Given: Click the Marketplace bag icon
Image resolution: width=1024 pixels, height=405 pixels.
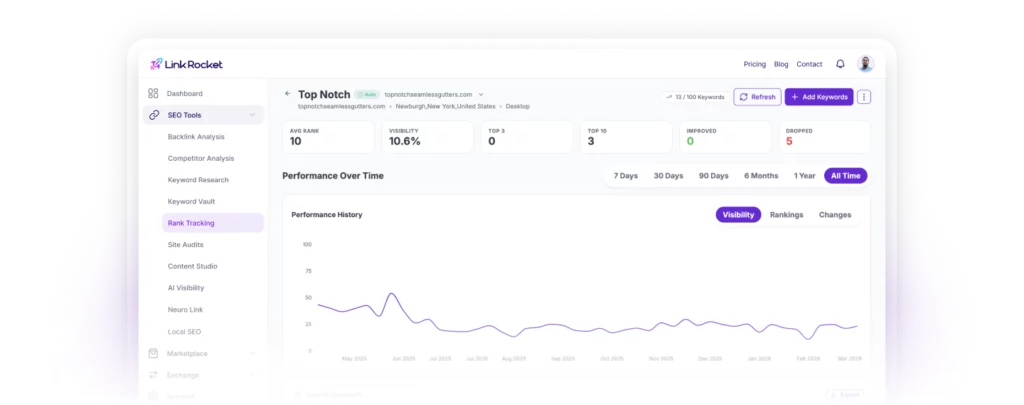Looking at the screenshot, I should tap(153, 353).
